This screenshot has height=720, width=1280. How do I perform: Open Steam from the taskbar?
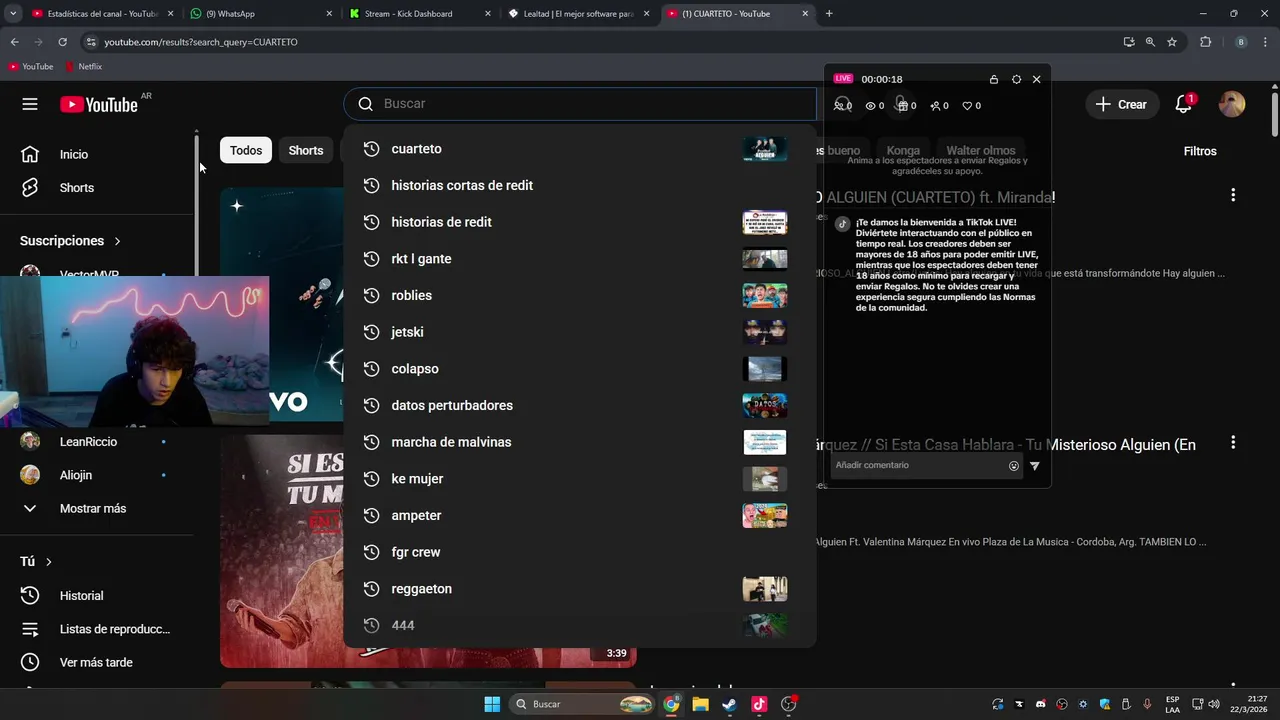729,704
